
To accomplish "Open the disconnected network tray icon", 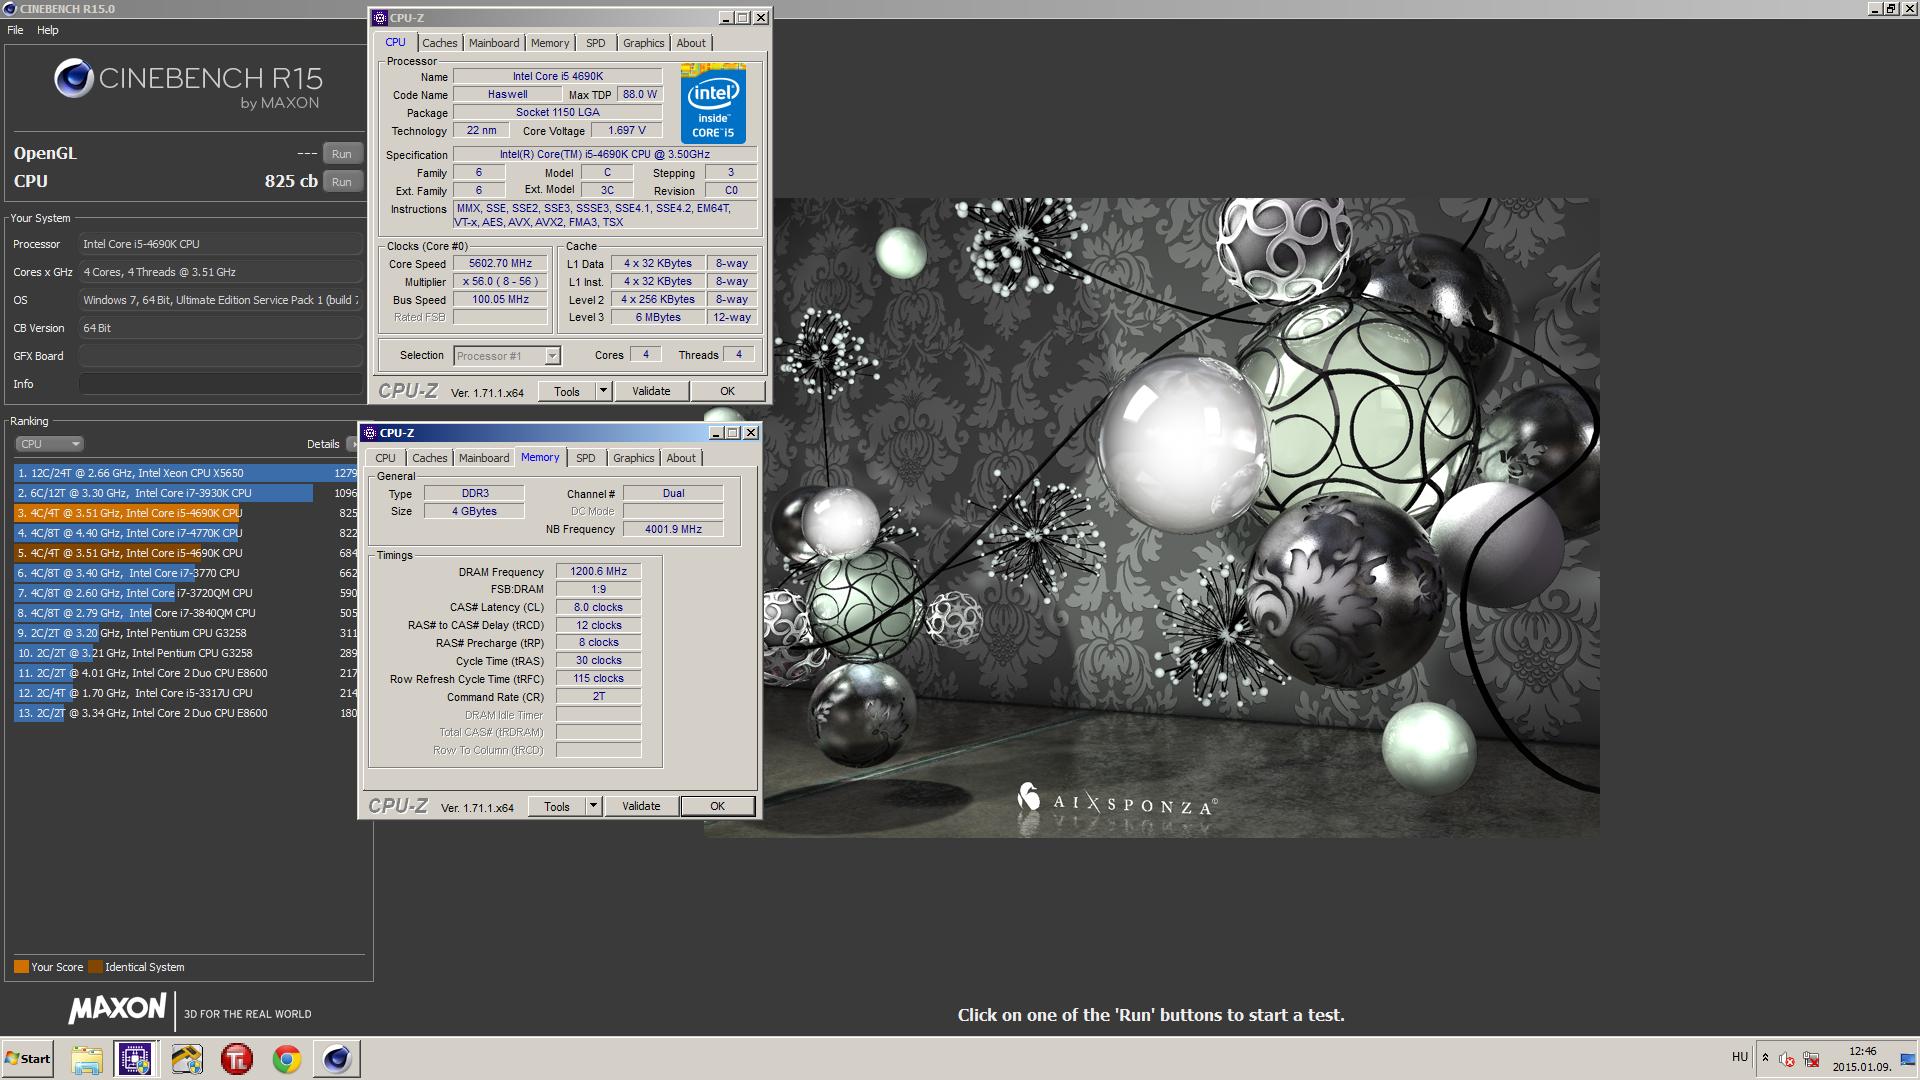I will (1811, 1059).
